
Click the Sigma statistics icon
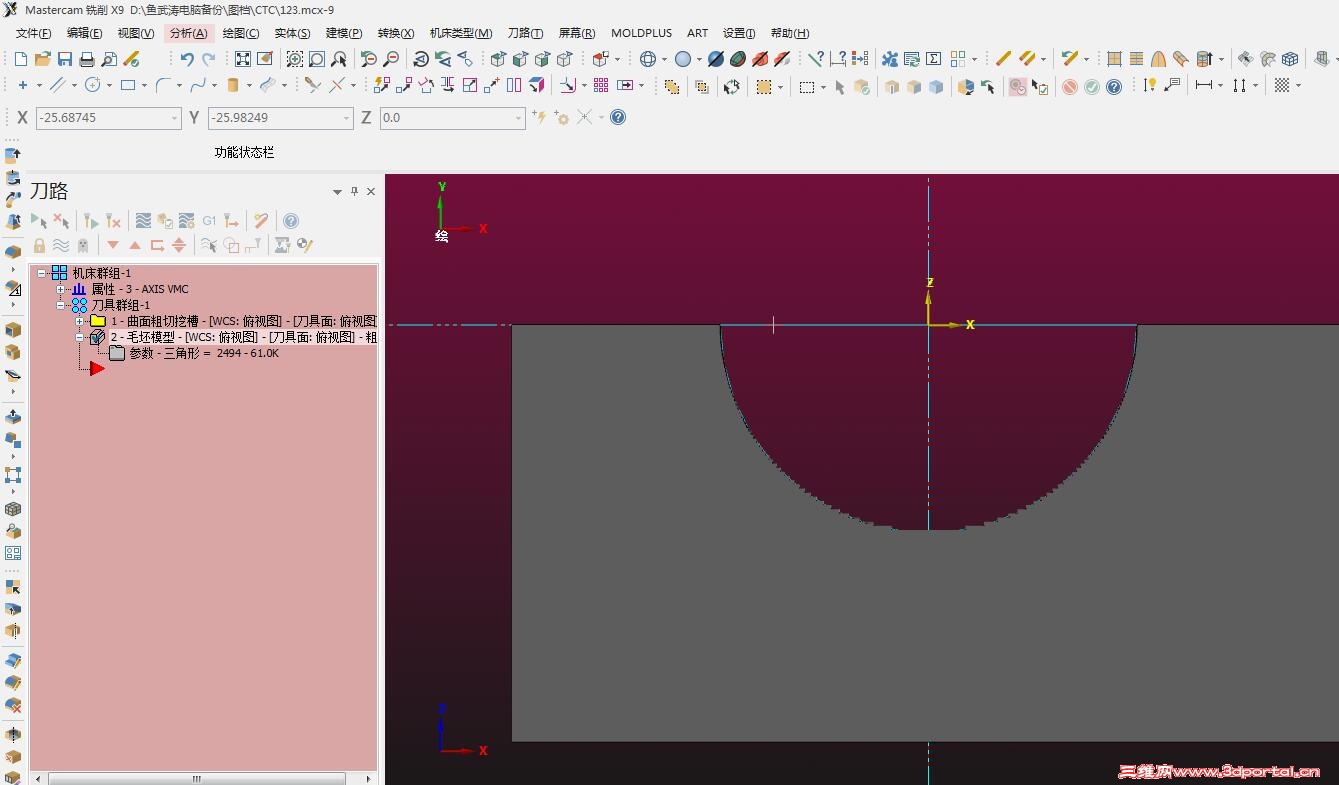pyautogui.click(x=934, y=59)
